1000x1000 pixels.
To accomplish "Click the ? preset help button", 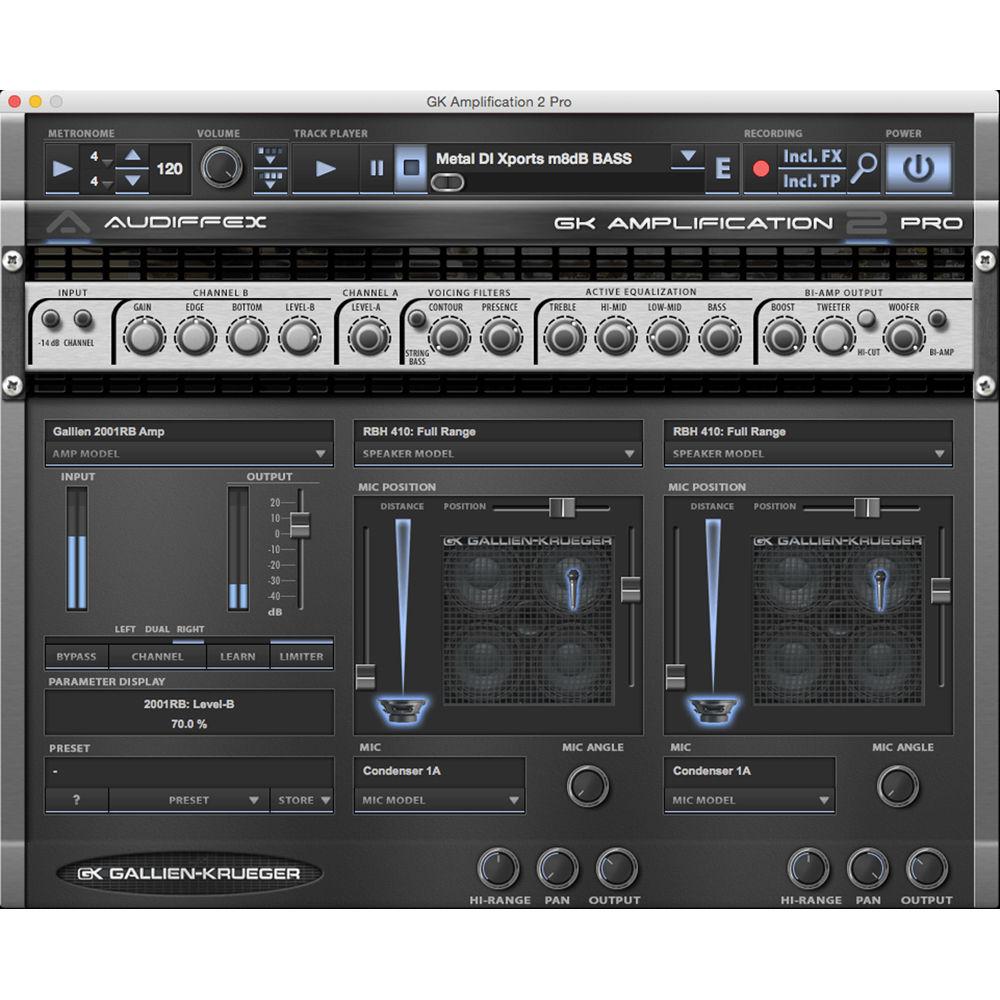I will (77, 800).
